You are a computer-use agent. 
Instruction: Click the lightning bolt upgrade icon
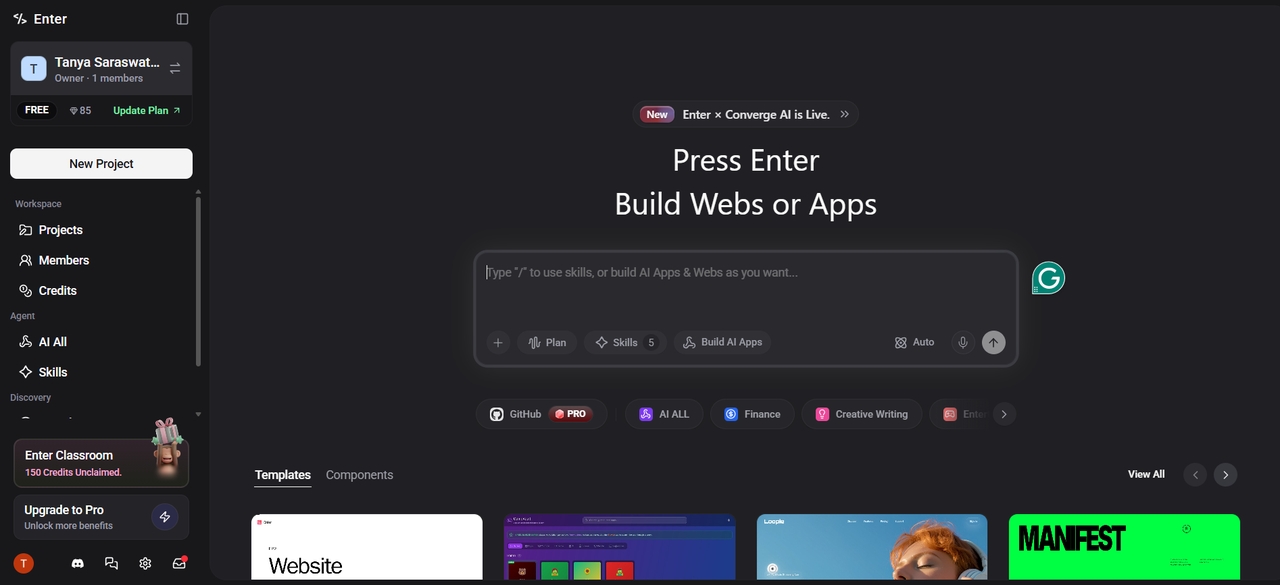[165, 517]
